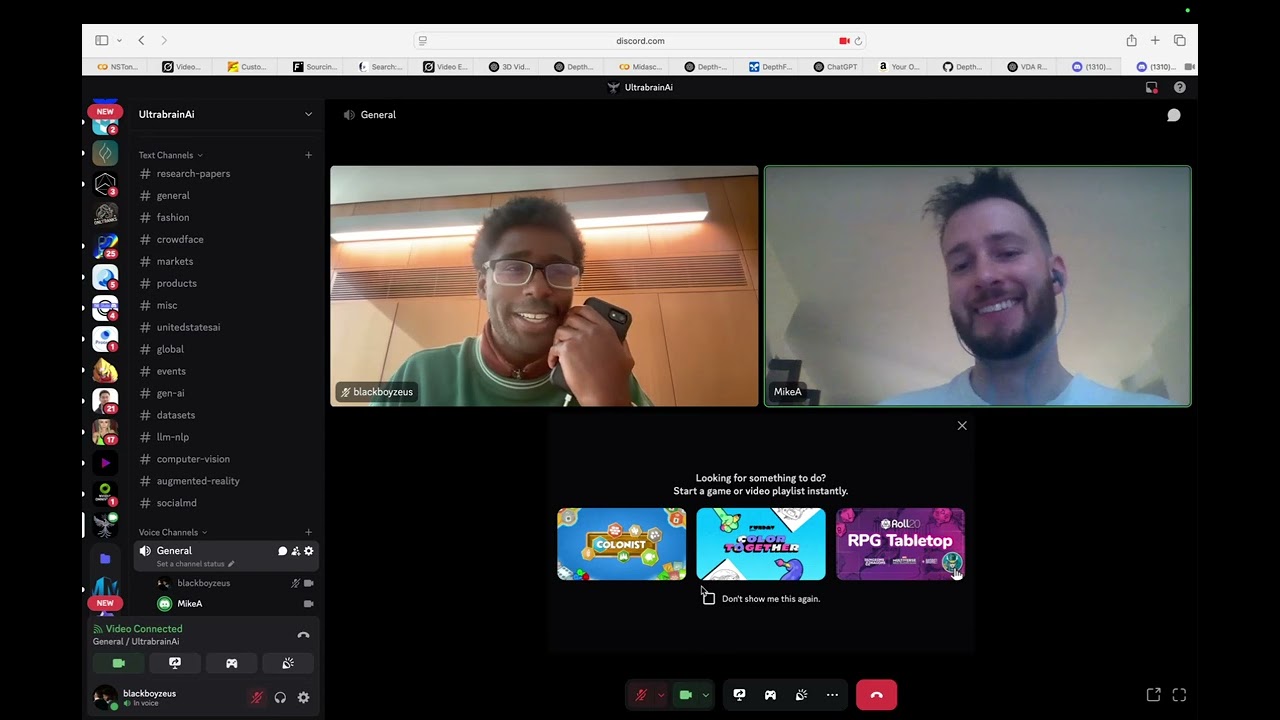
Task: Close the activity suggestions popup
Action: [962, 426]
